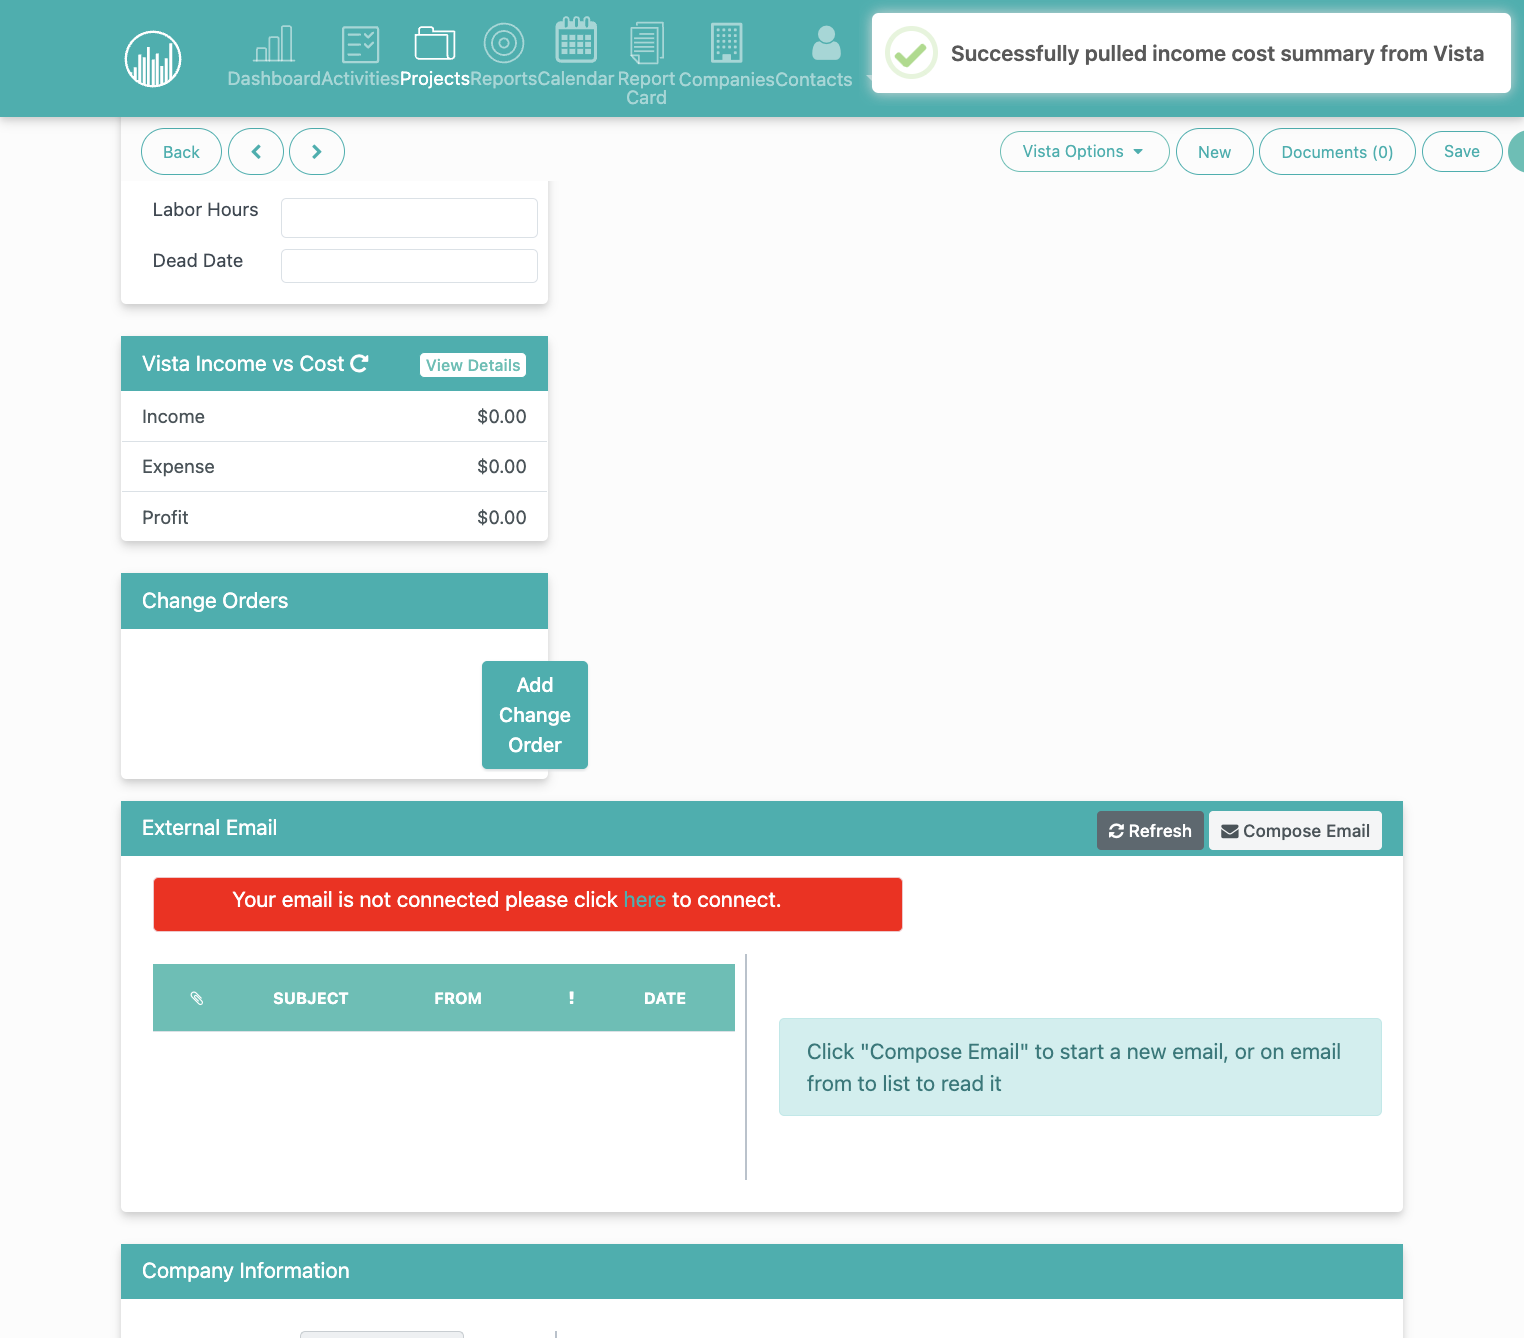Click the Dead Date input field

409,266
